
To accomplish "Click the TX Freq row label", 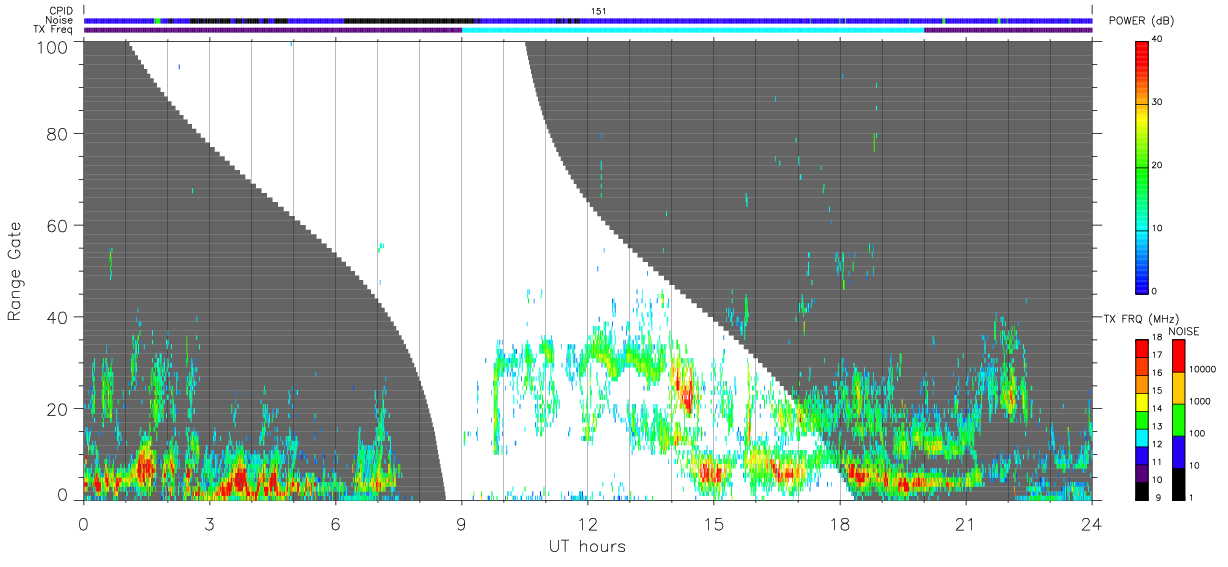I will pyautogui.click(x=55, y=30).
